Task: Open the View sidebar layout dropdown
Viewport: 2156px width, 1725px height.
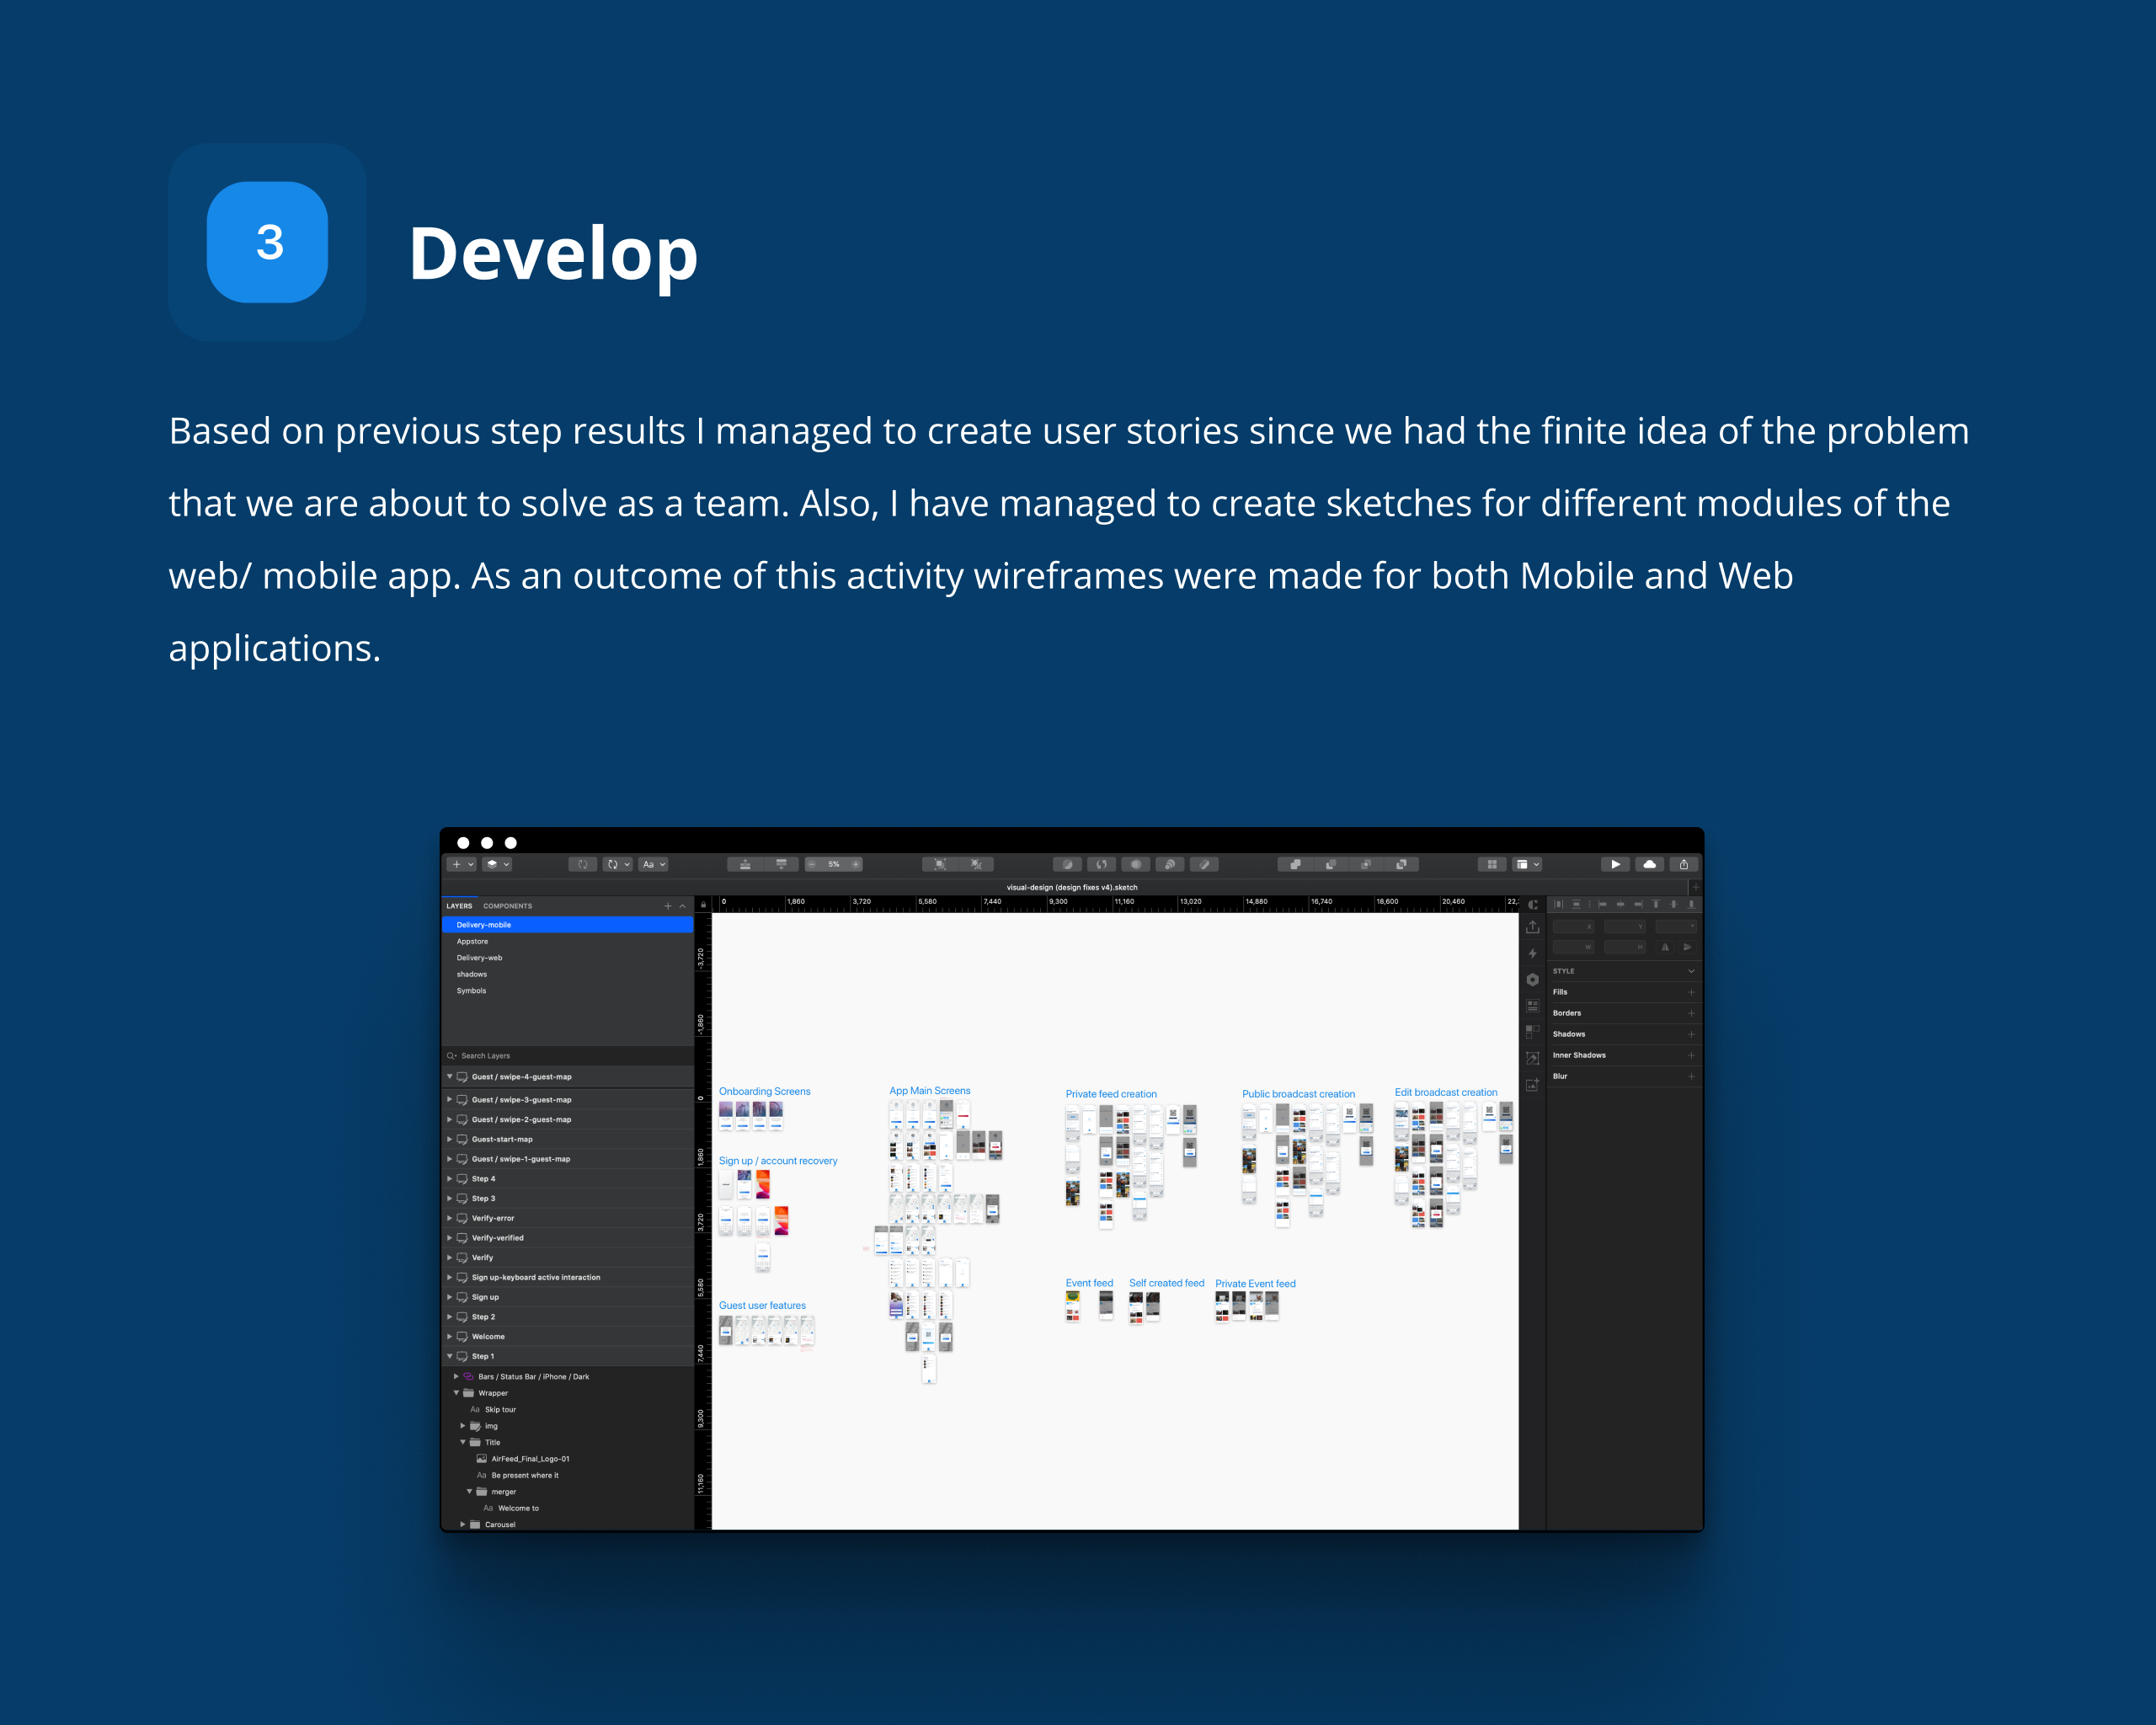Action: [1528, 864]
